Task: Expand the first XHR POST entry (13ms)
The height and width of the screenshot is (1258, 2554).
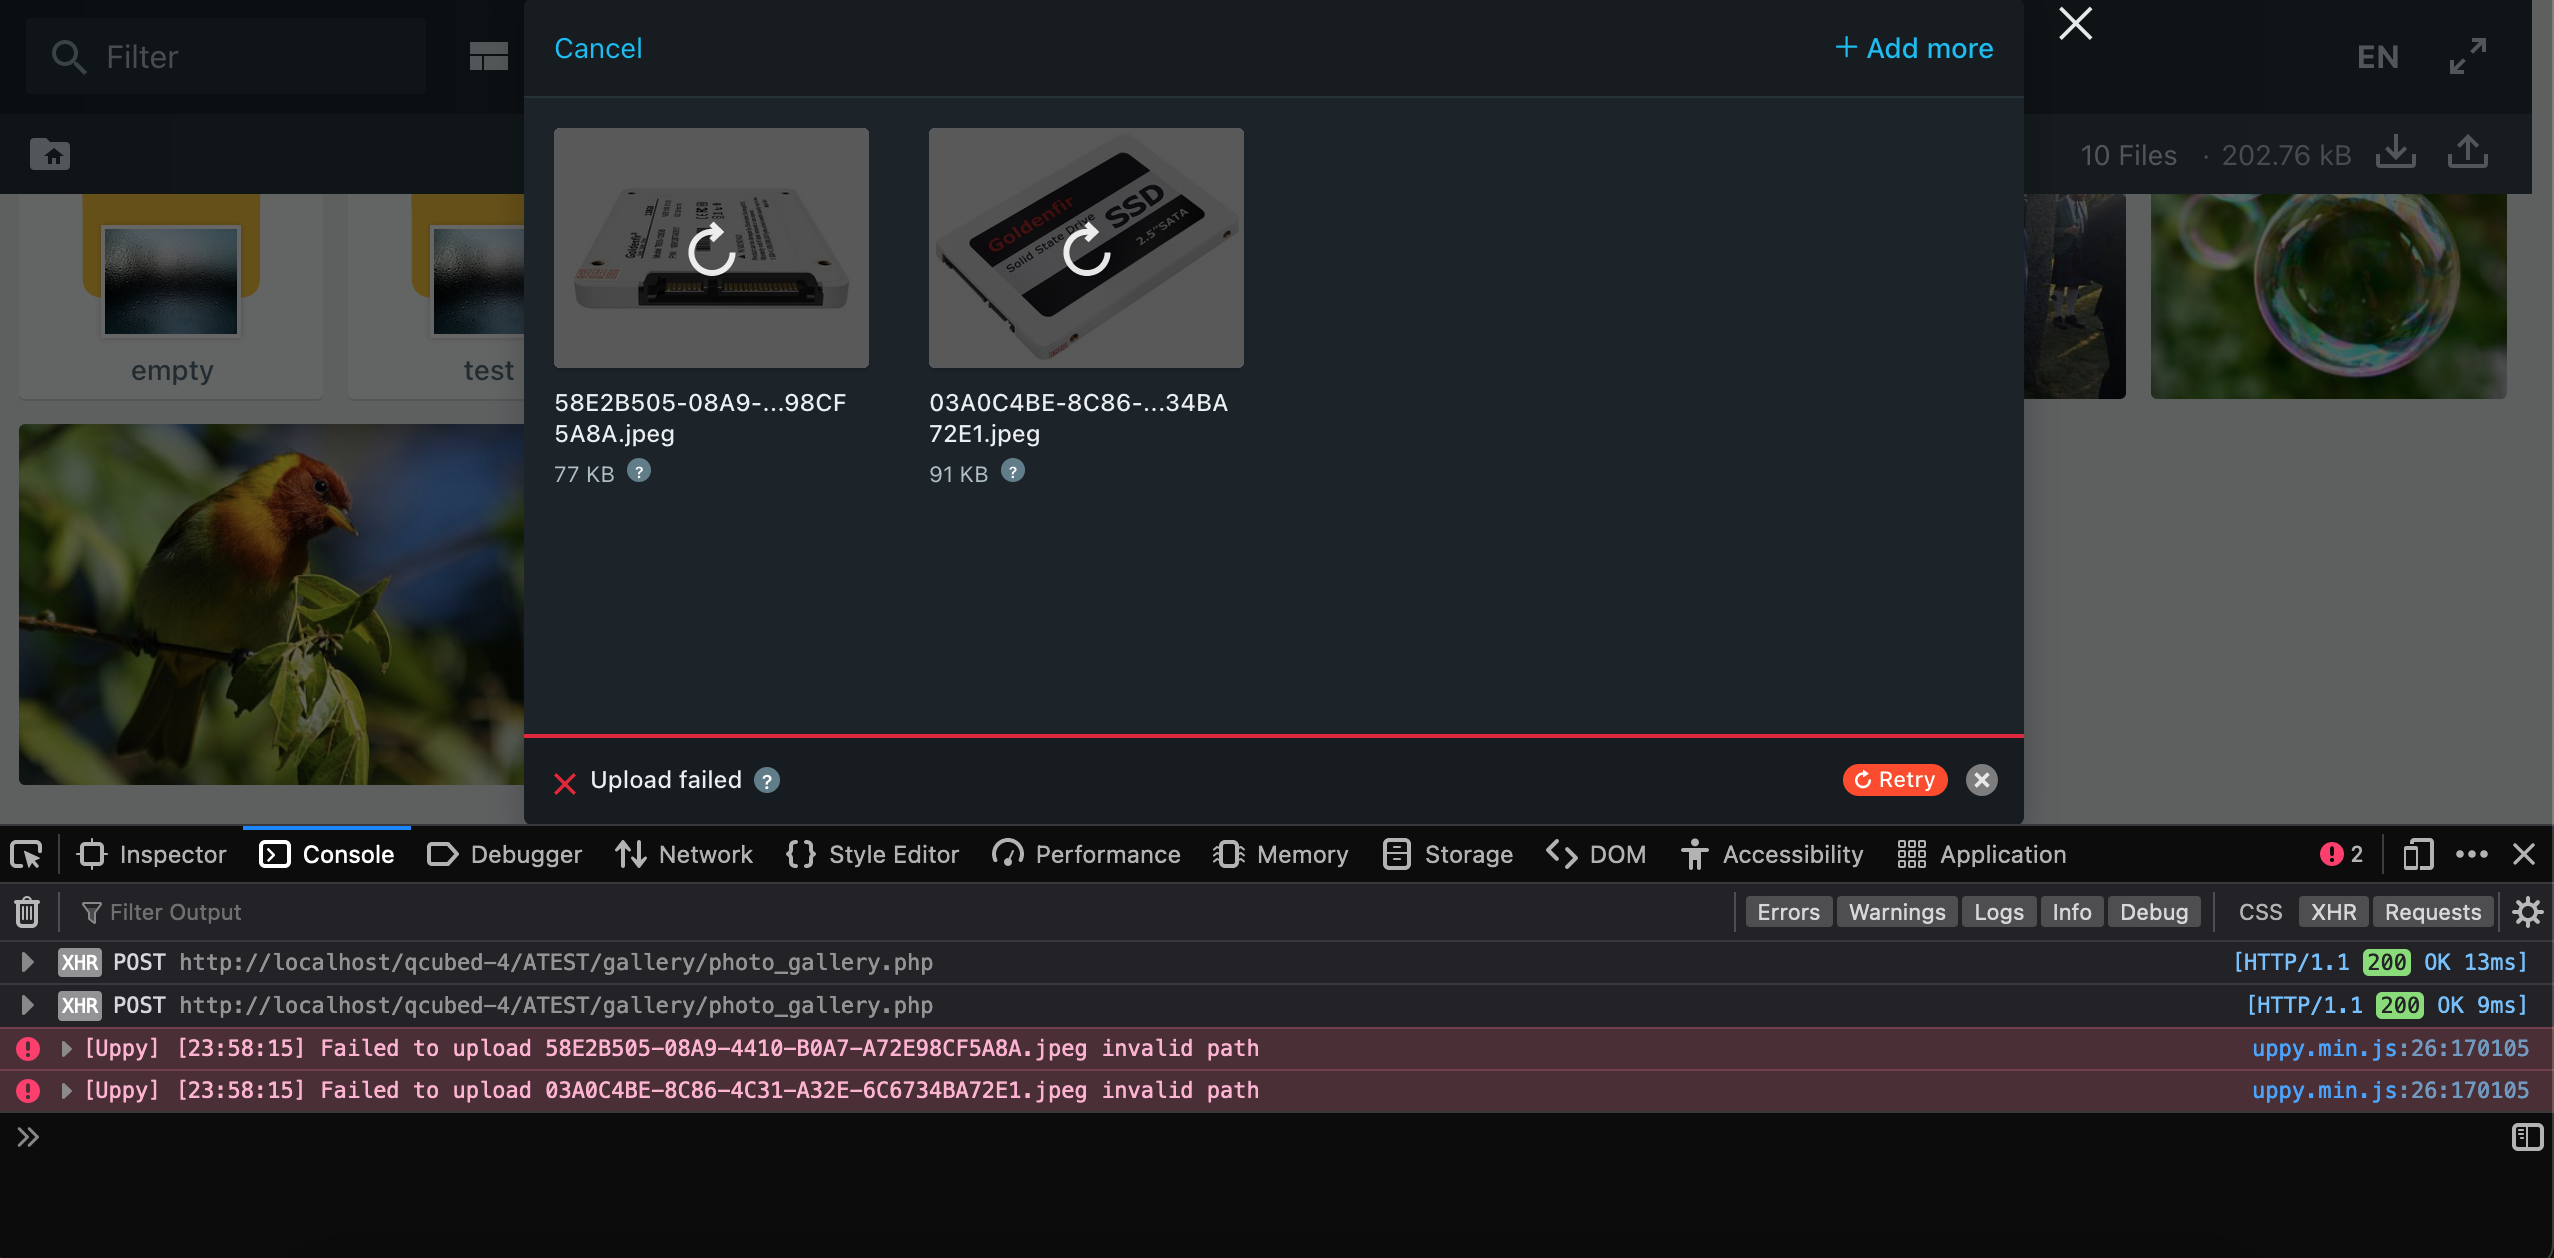Action: tap(28, 962)
